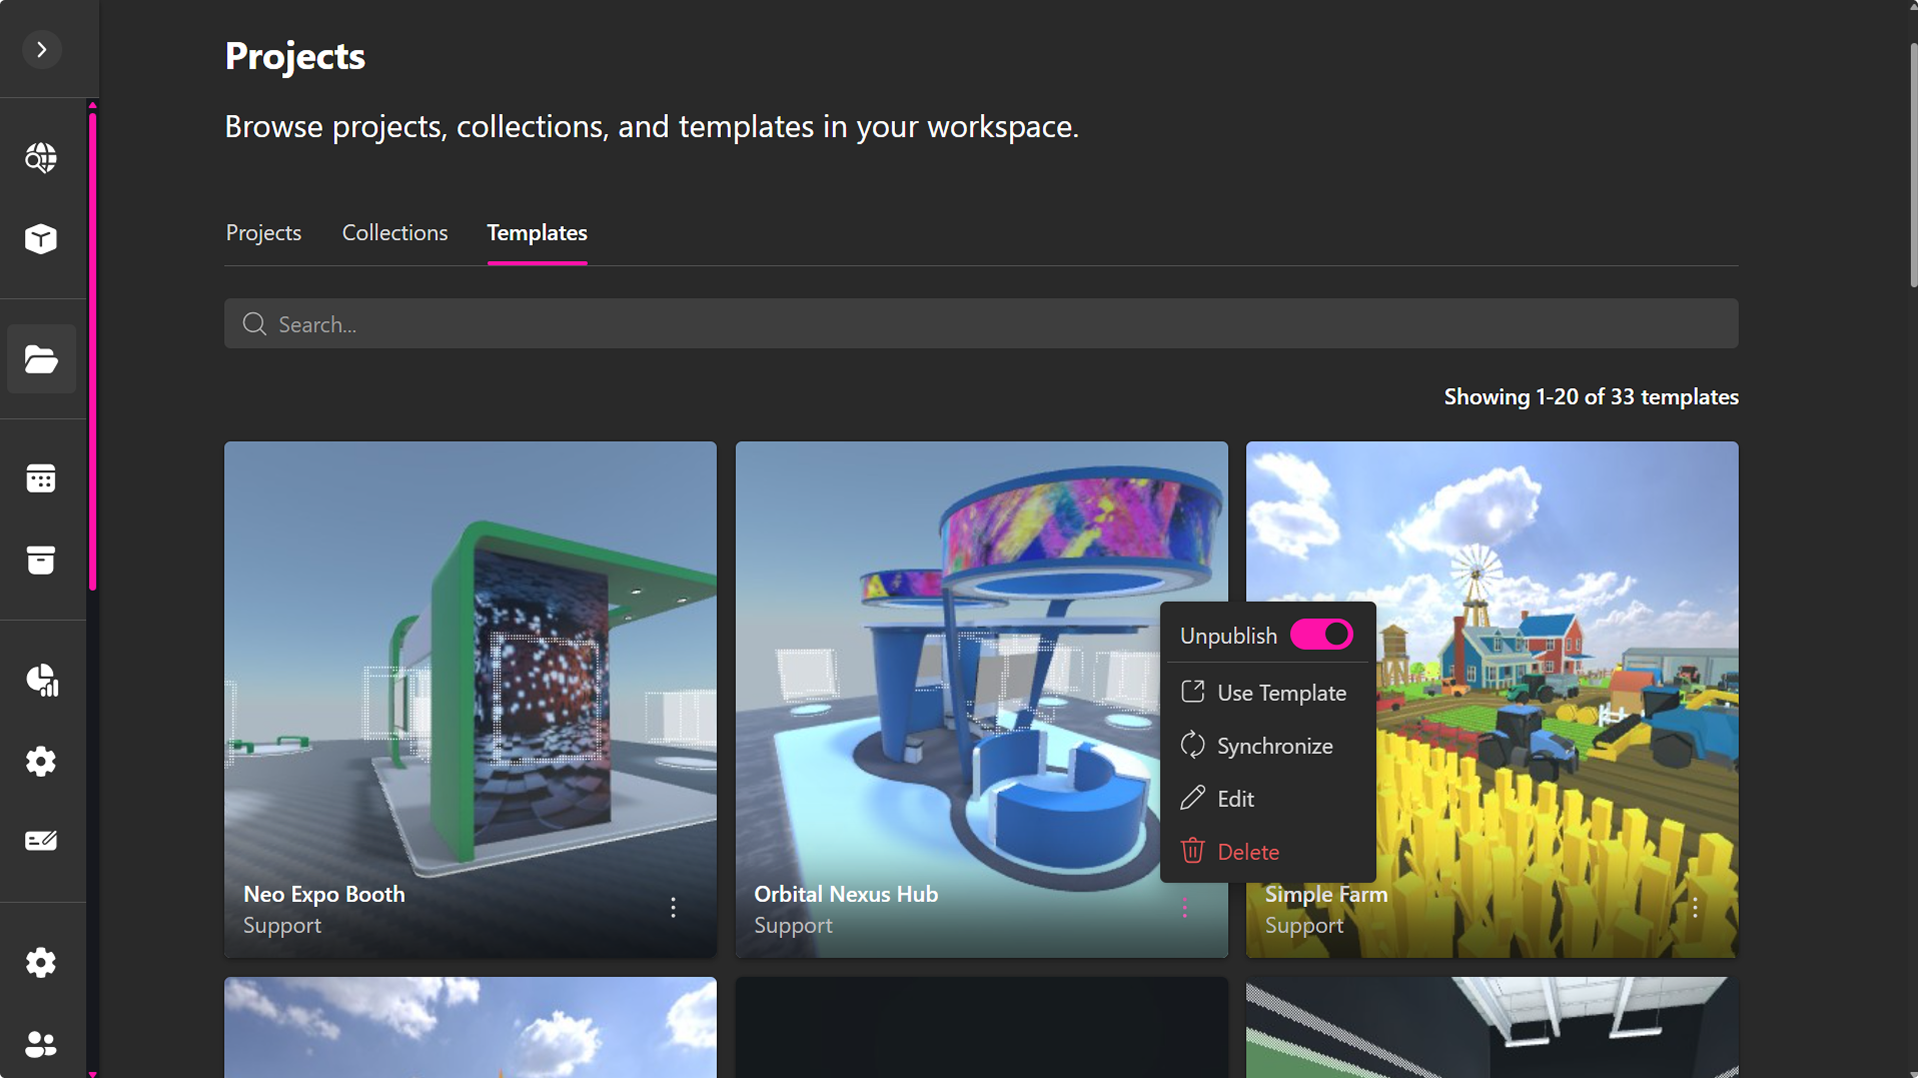Open the 3D cube icon in sidebar
Screen dimensions: 1918x1078
[41, 239]
